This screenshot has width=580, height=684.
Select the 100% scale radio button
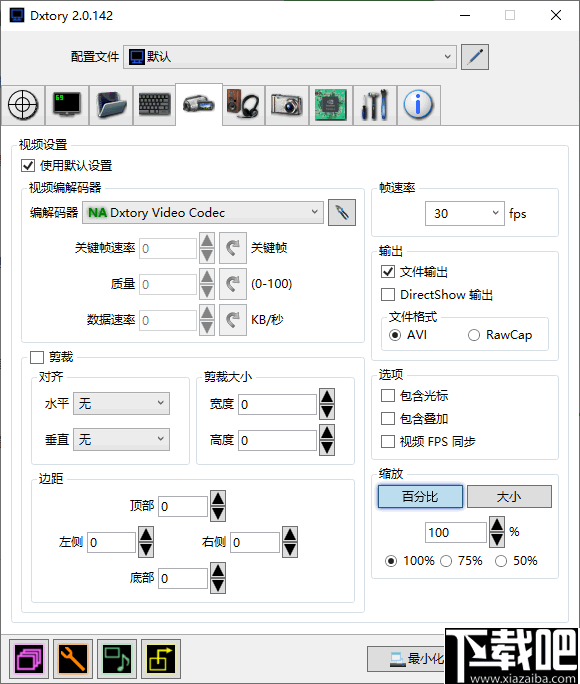391,561
